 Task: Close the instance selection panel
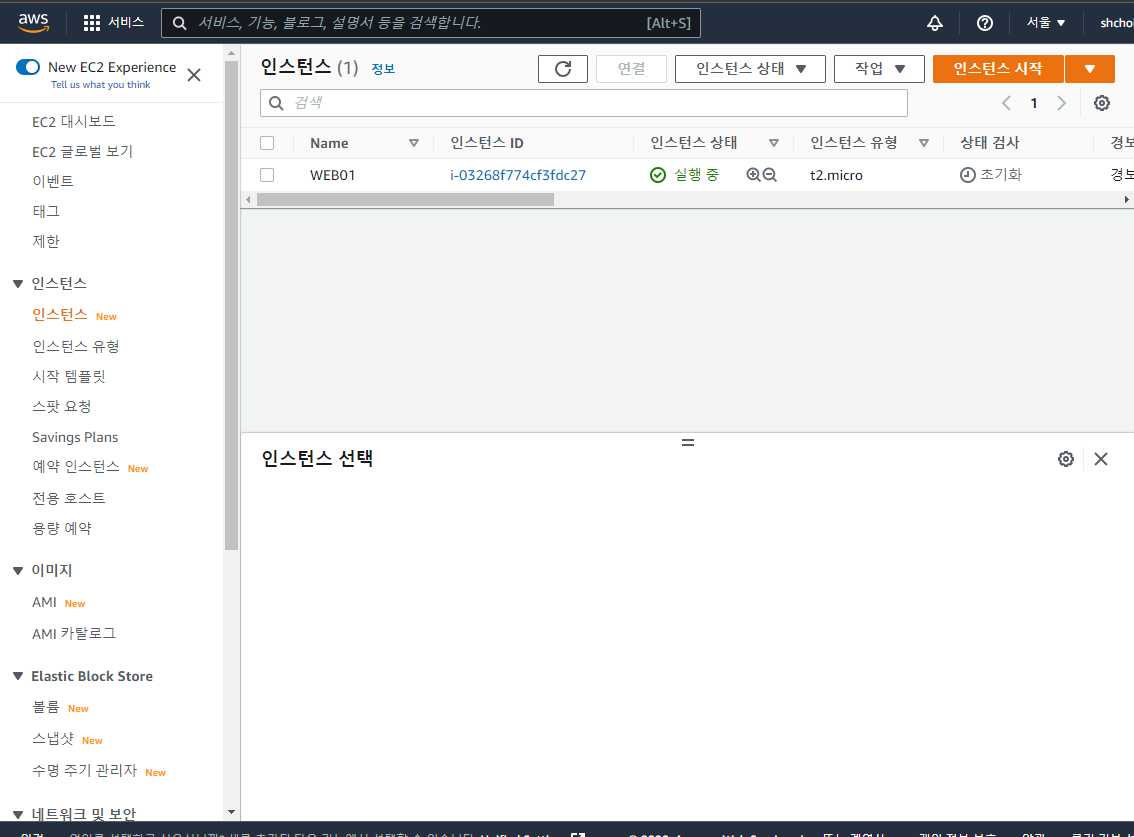tap(1101, 459)
